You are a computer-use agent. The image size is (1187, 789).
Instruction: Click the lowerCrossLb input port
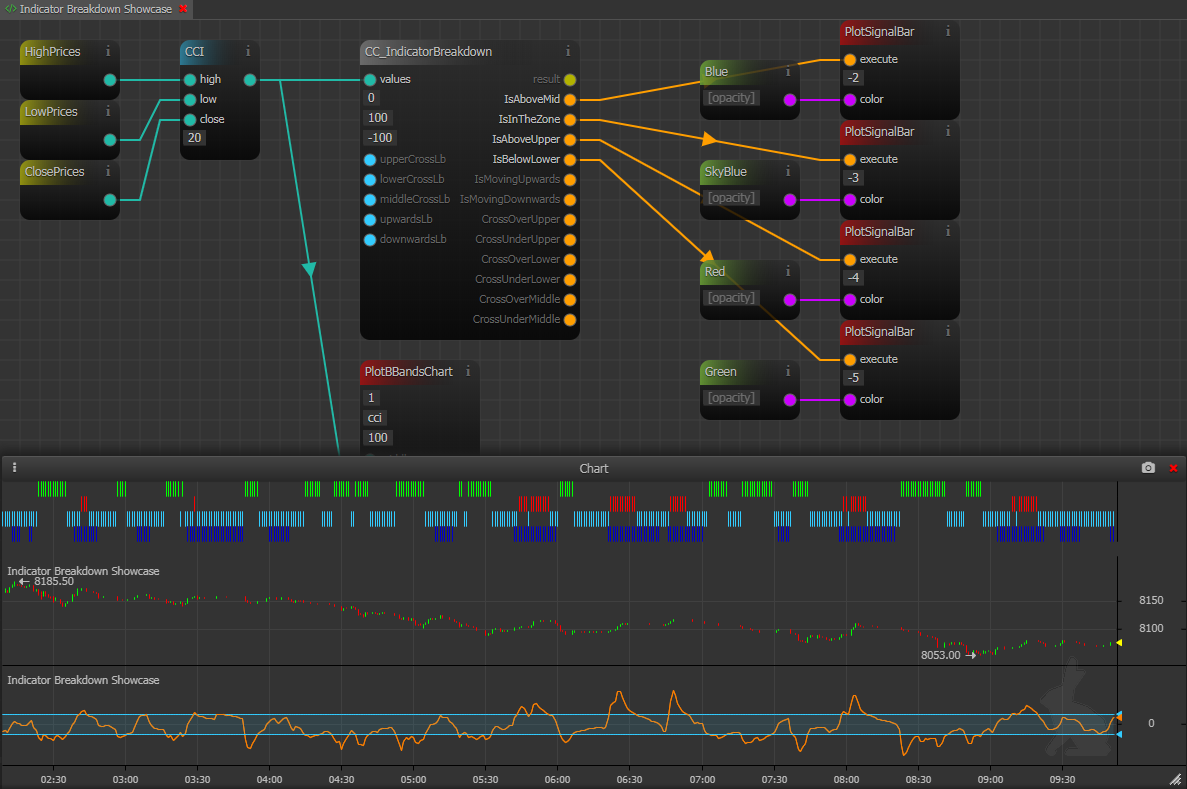click(370, 180)
